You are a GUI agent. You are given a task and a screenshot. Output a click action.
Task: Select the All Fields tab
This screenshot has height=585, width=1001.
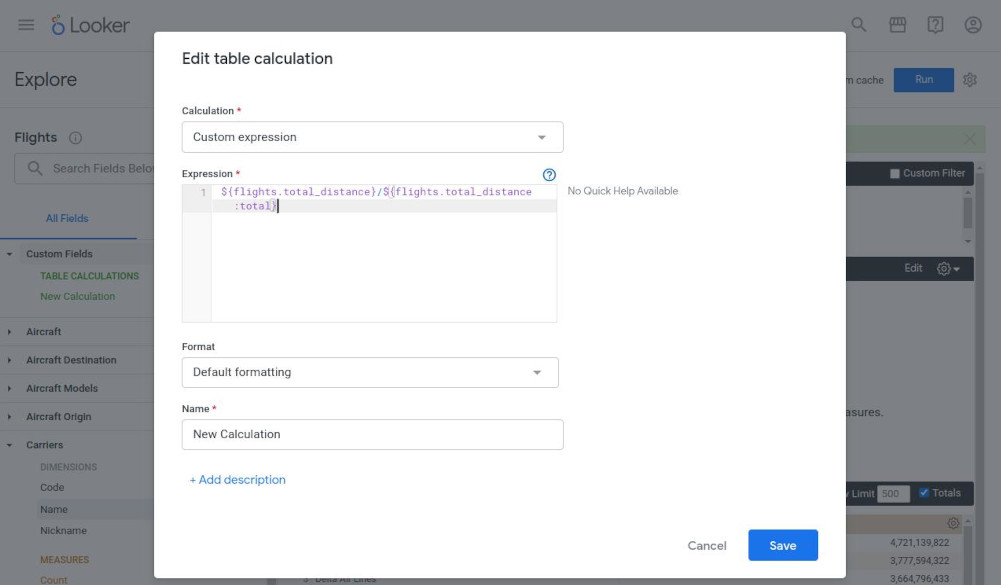click(67, 218)
